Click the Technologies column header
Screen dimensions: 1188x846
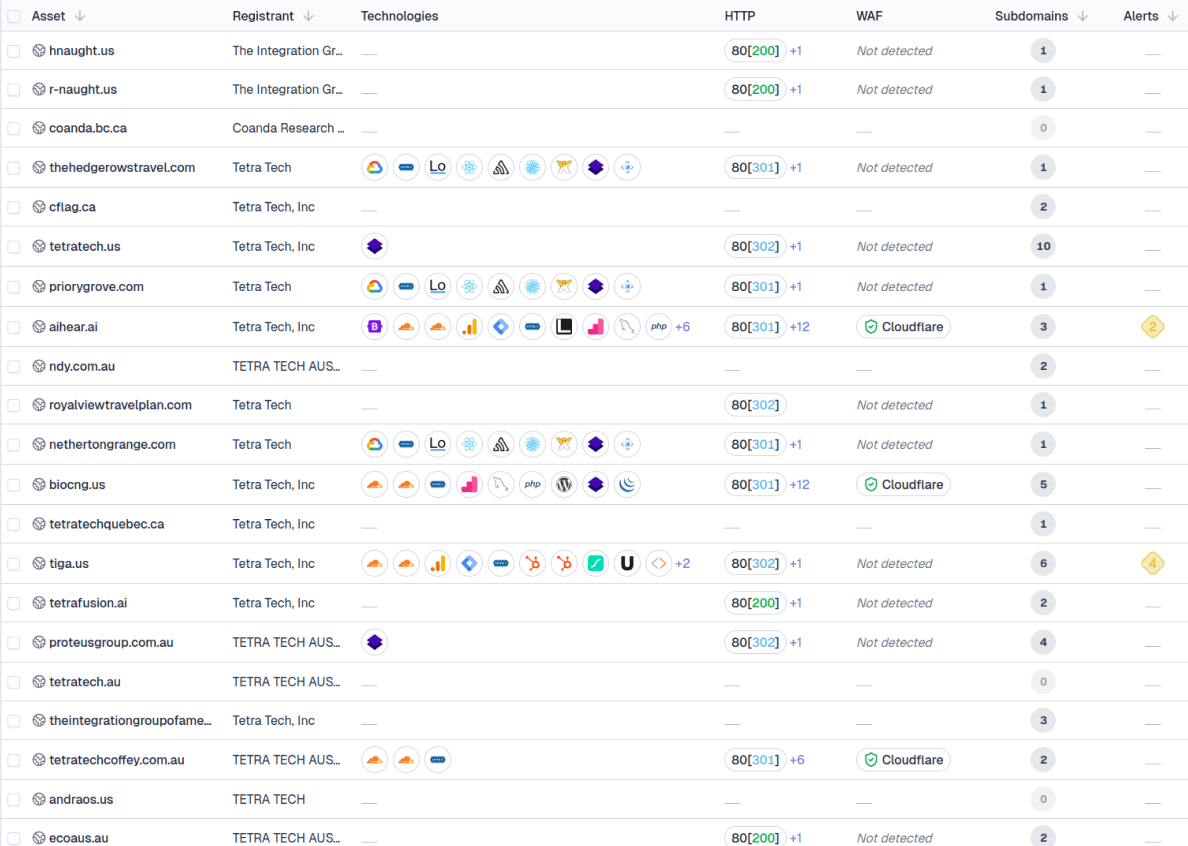point(399,16)
